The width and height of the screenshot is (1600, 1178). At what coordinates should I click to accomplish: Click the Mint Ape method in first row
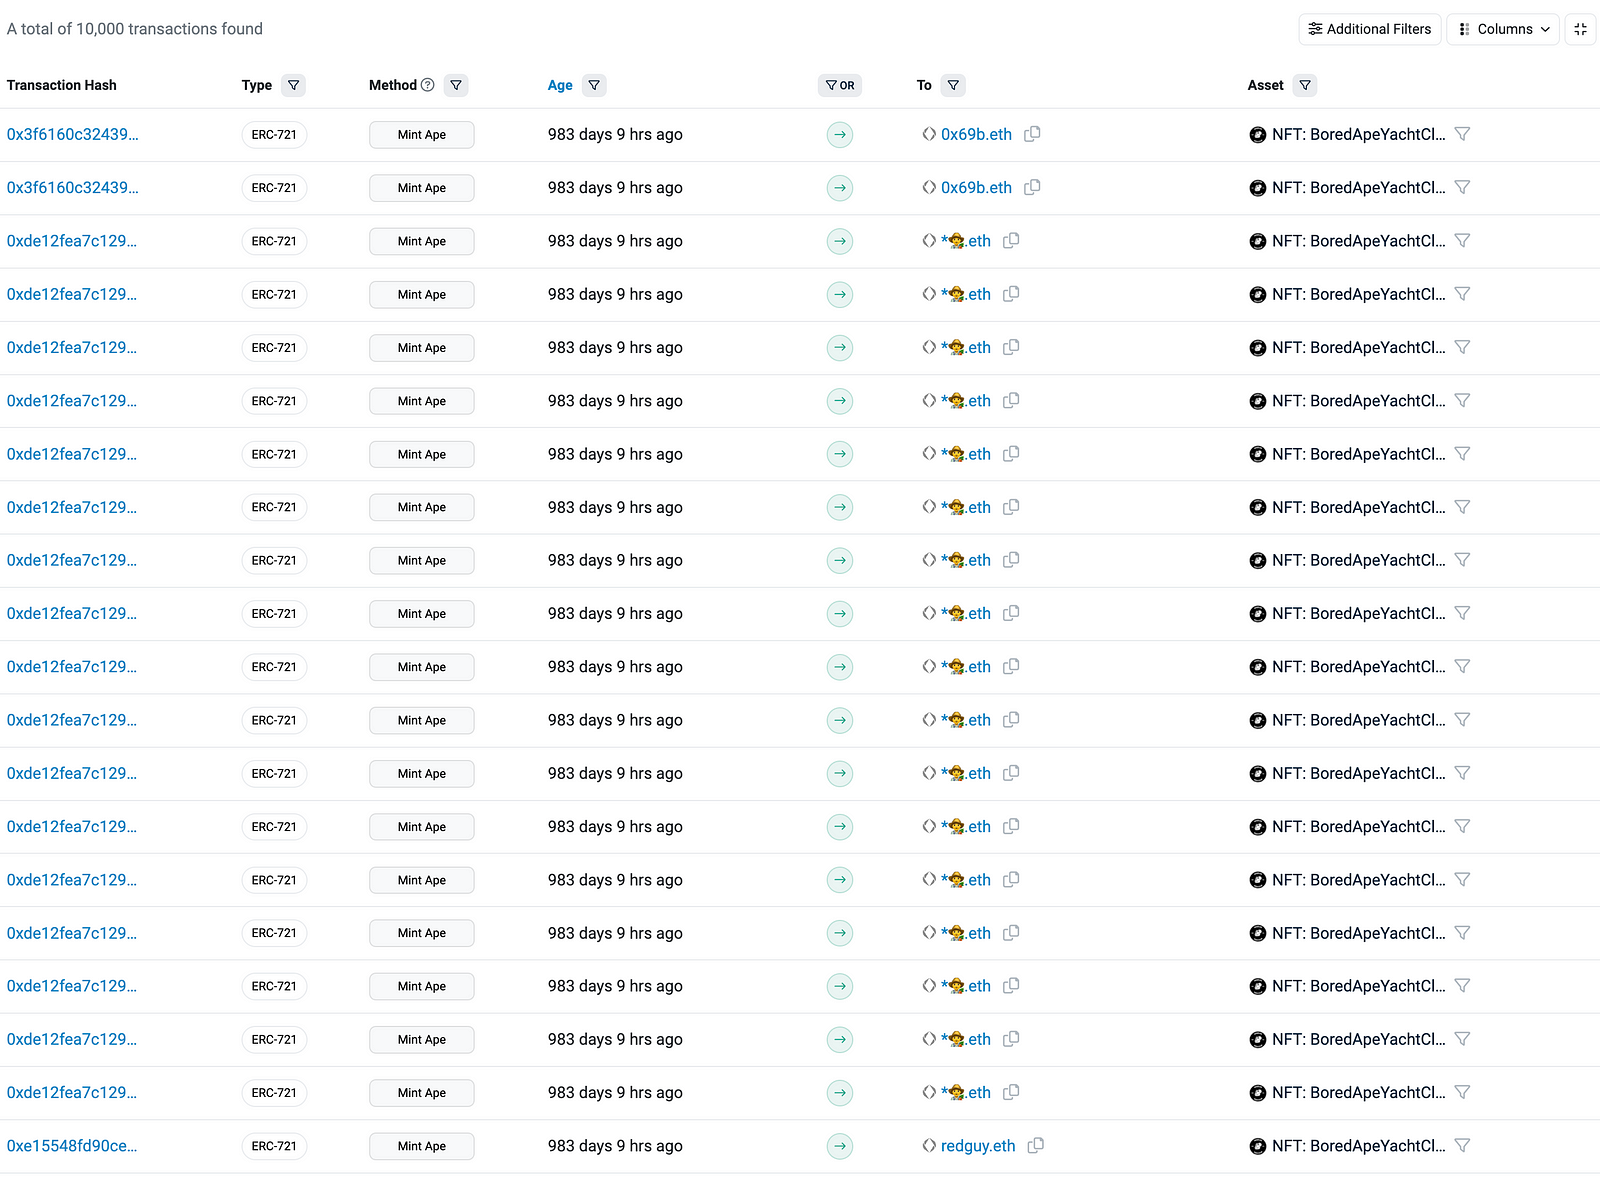coord(421,135)
